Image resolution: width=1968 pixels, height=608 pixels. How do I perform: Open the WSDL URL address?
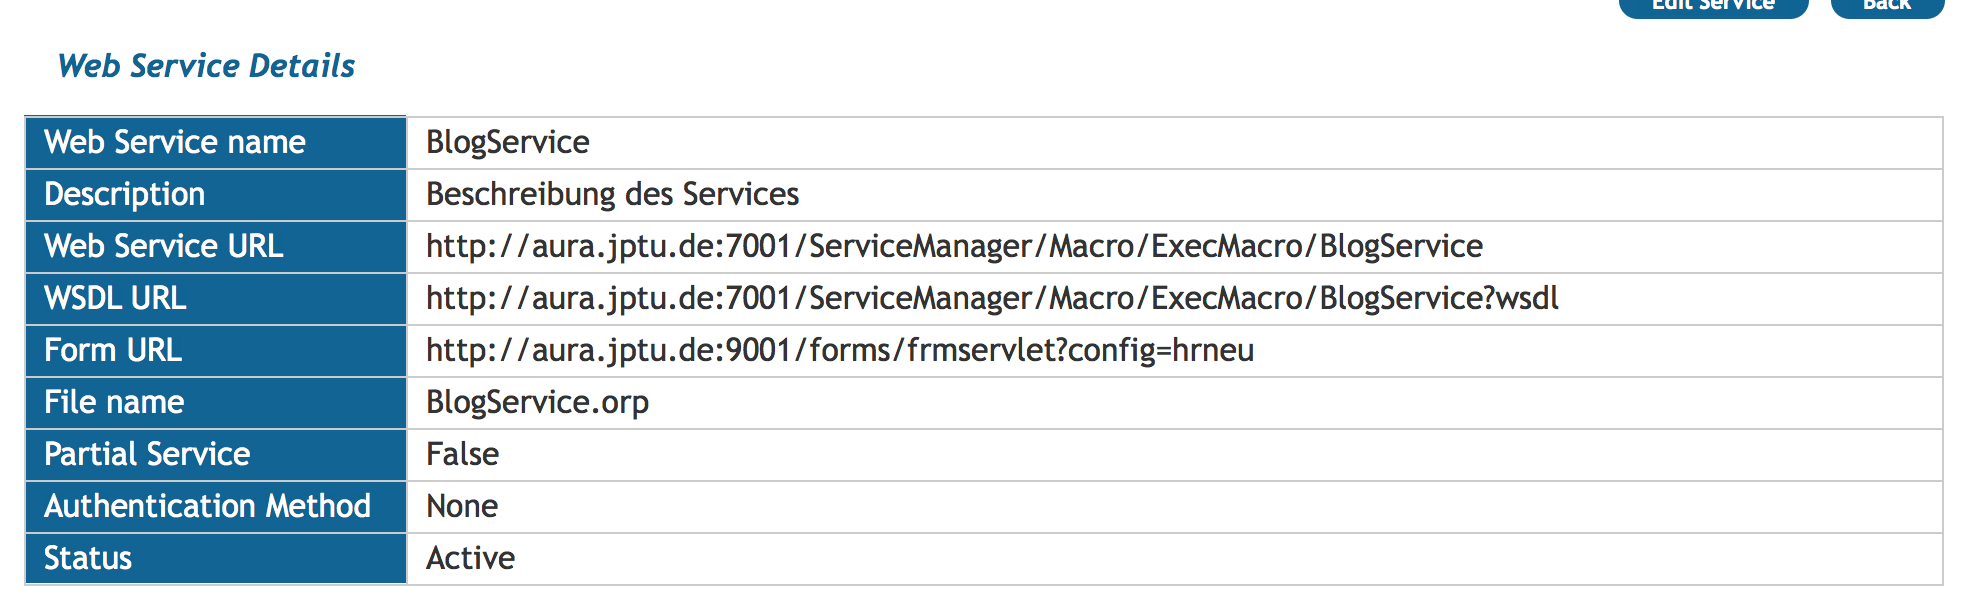coord(992,298)
